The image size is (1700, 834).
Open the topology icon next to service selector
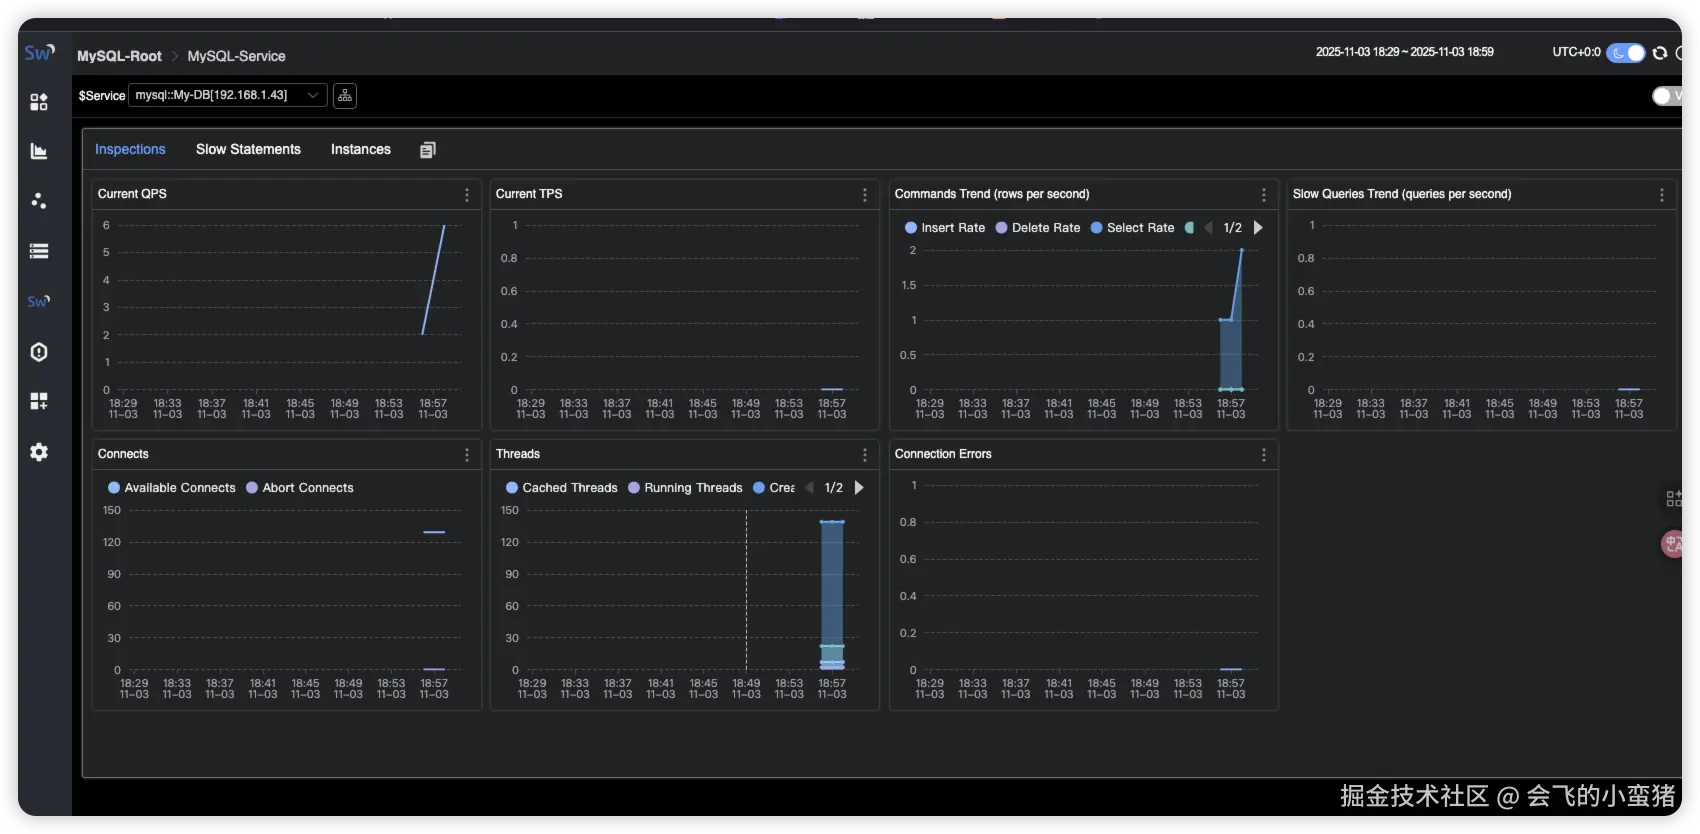pos(344,95)
